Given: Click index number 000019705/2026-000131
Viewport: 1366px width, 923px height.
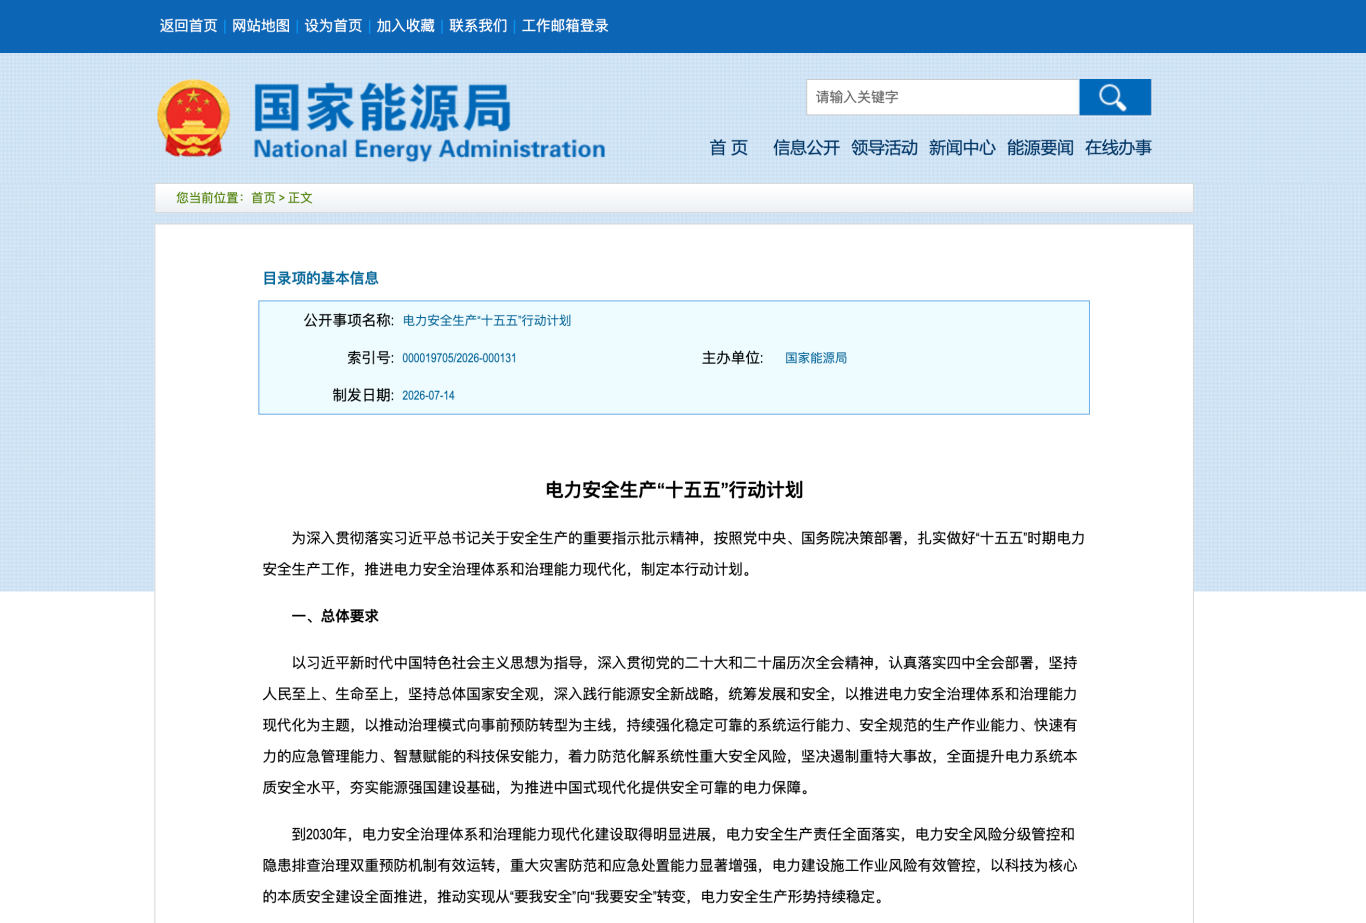Looking at the screenshot, I should (x=459, y=358).
